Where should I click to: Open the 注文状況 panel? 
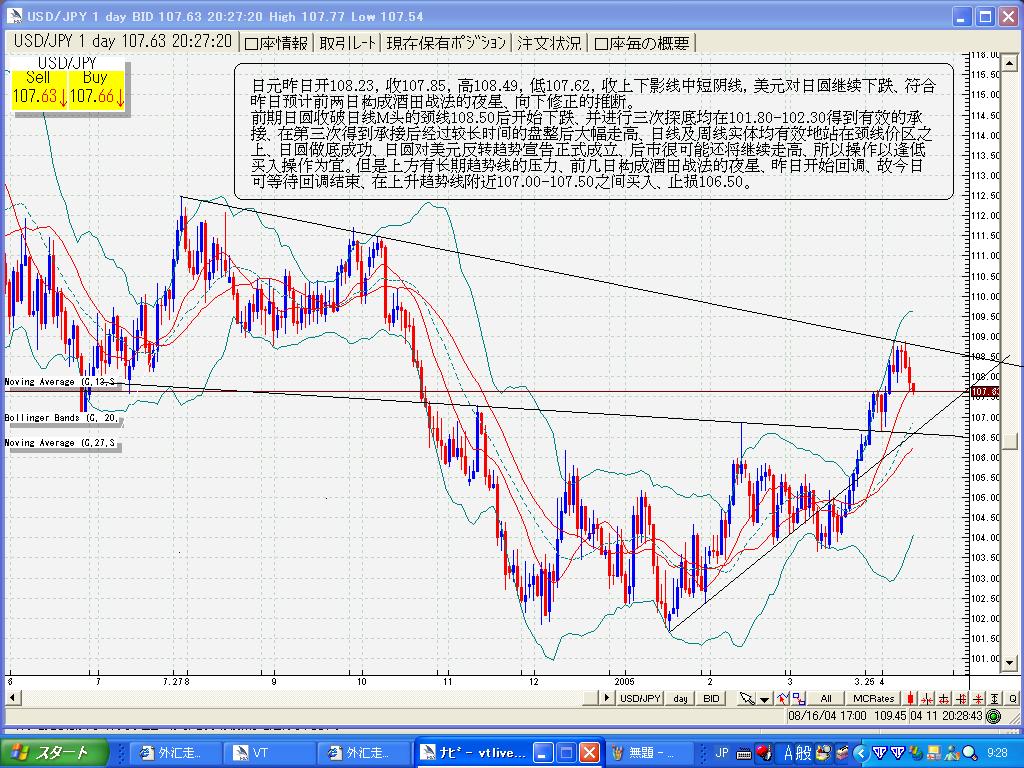click(545, 41)
